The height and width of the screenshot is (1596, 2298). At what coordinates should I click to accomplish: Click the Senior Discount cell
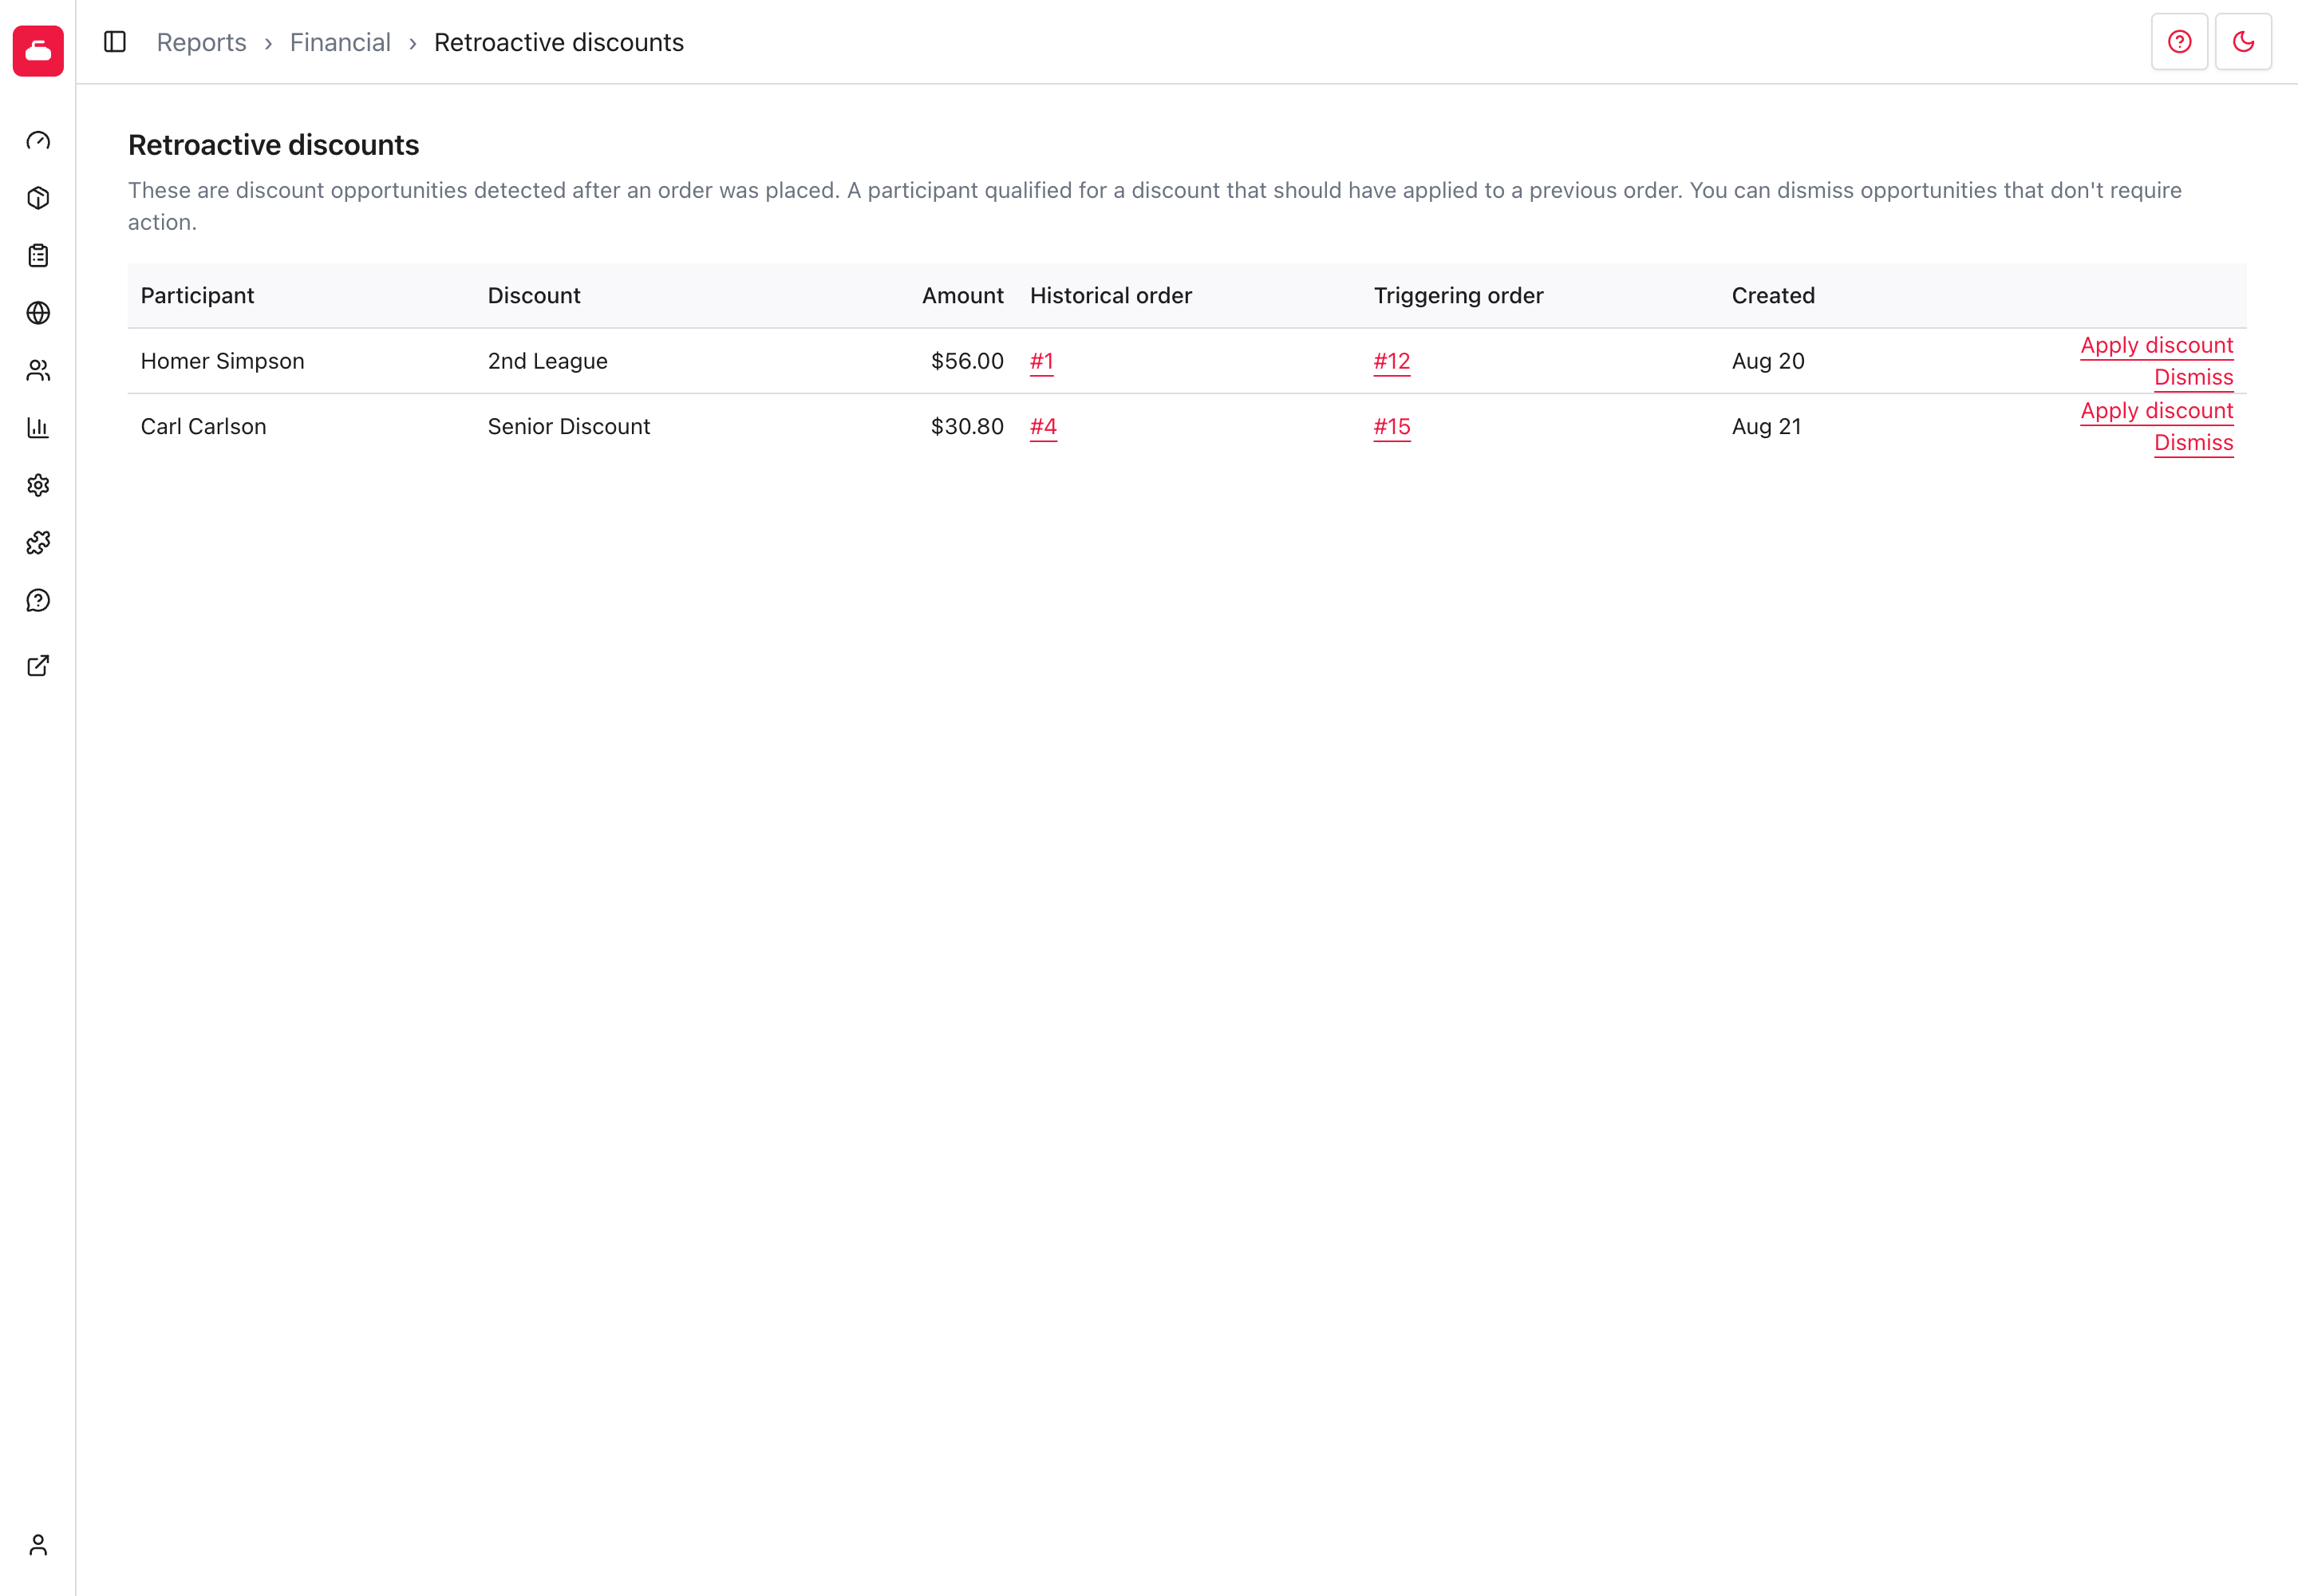pyautogui.click(x=569, y=427)
